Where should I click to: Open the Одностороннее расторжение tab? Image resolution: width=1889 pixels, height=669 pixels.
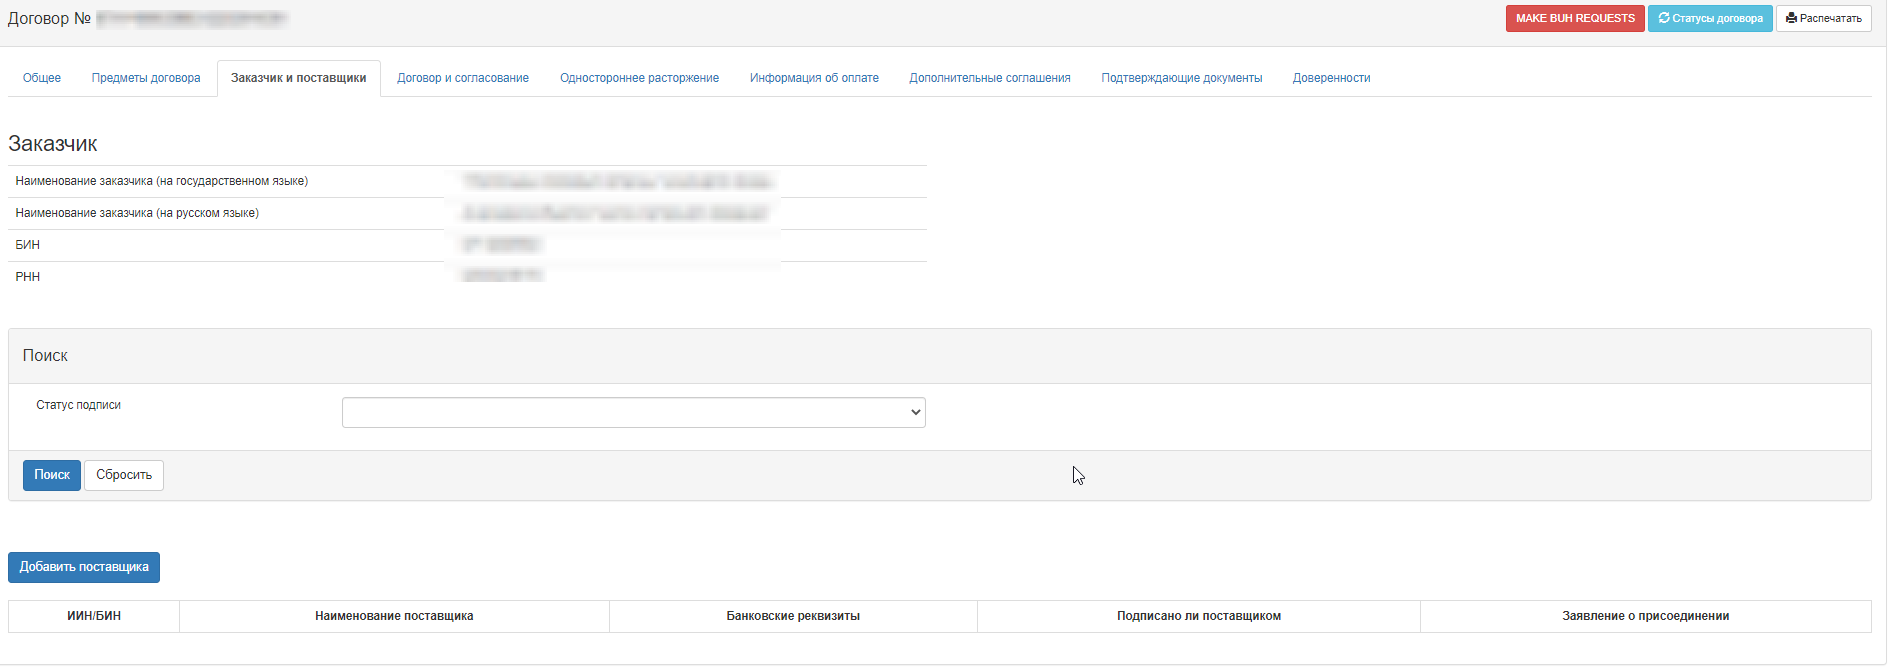click(639, 78)
